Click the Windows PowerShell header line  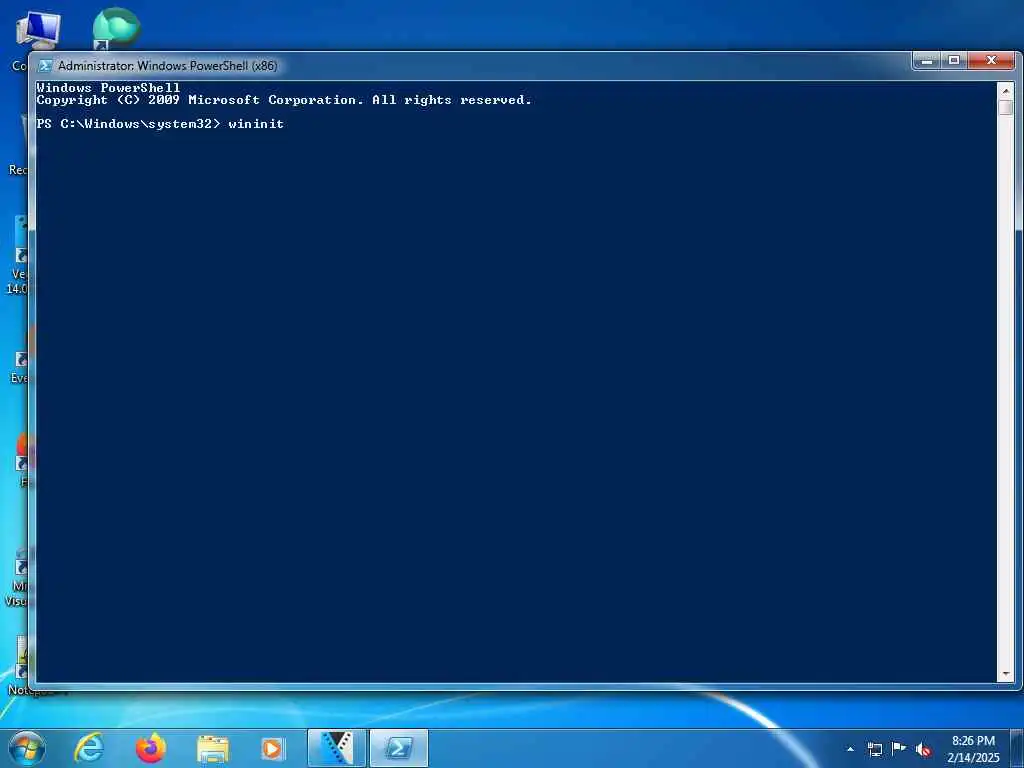108,88
